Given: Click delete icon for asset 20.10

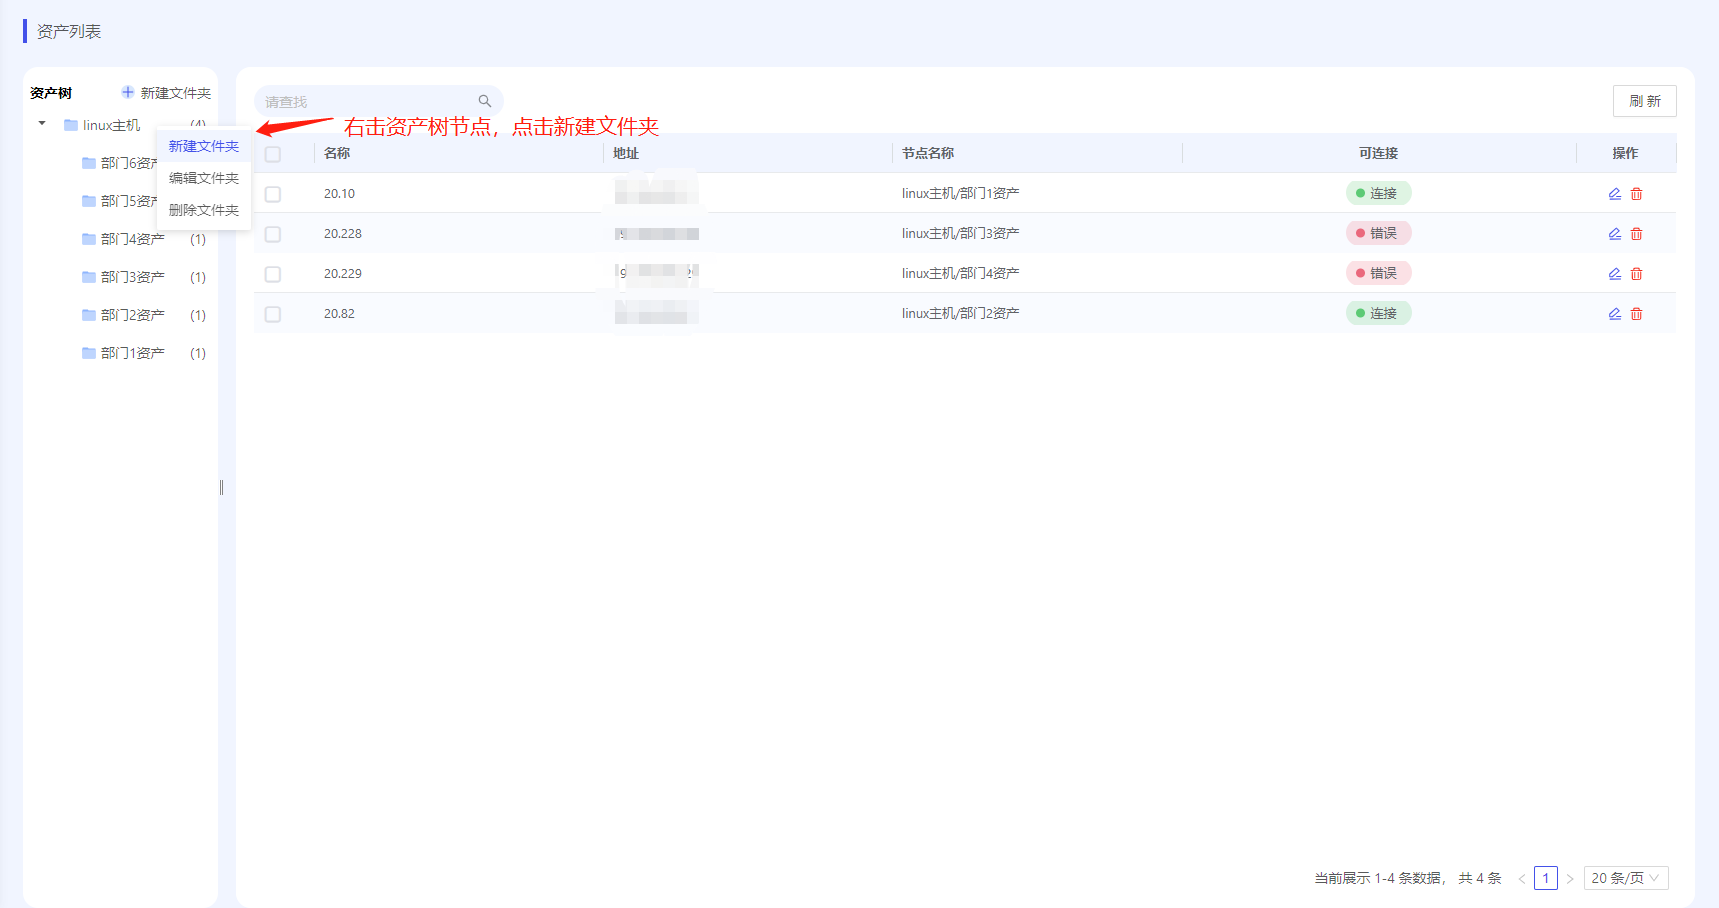Looking at the screenshot, I should pyautogui.click(x=1636, y=194).
